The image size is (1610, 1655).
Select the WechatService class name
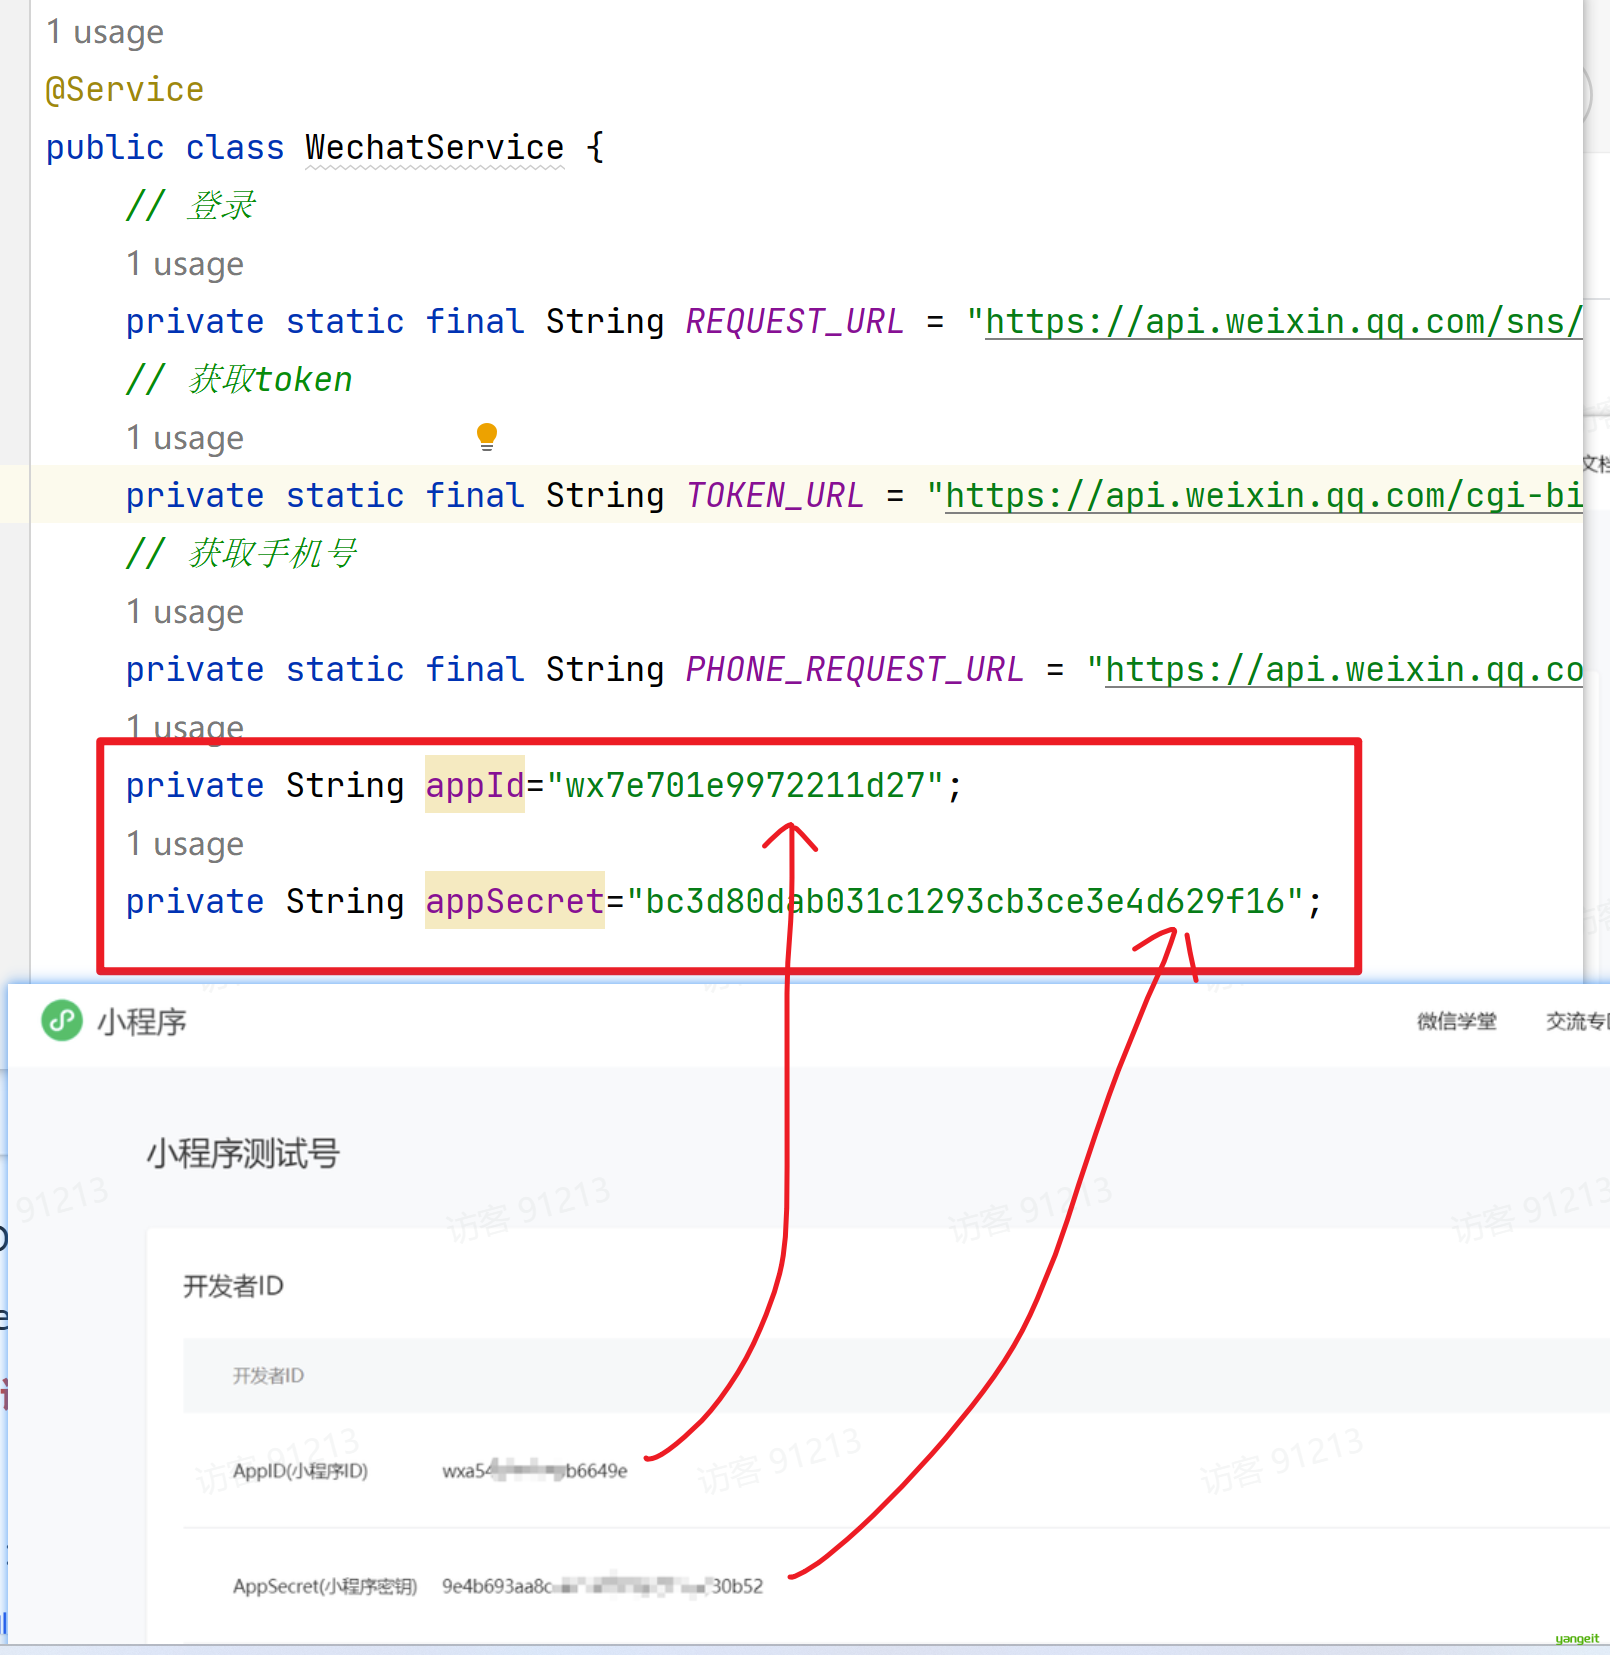(x=435, y=148)
